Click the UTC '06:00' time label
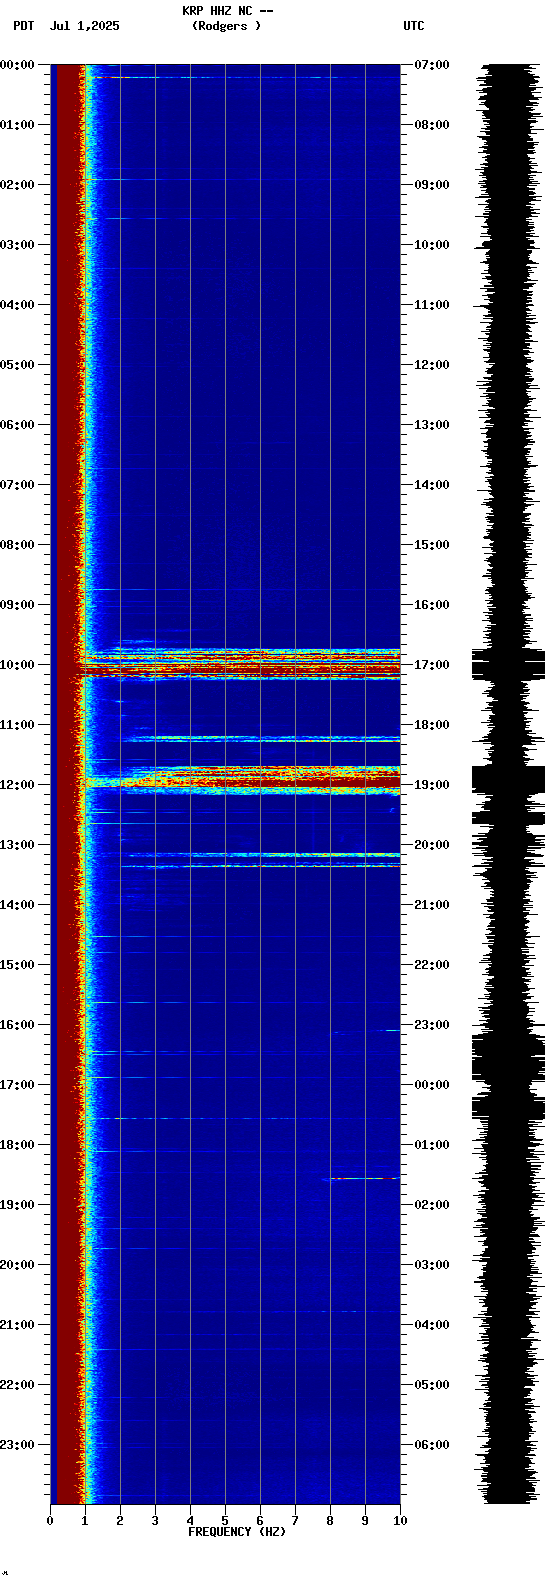 point(431,1445)
